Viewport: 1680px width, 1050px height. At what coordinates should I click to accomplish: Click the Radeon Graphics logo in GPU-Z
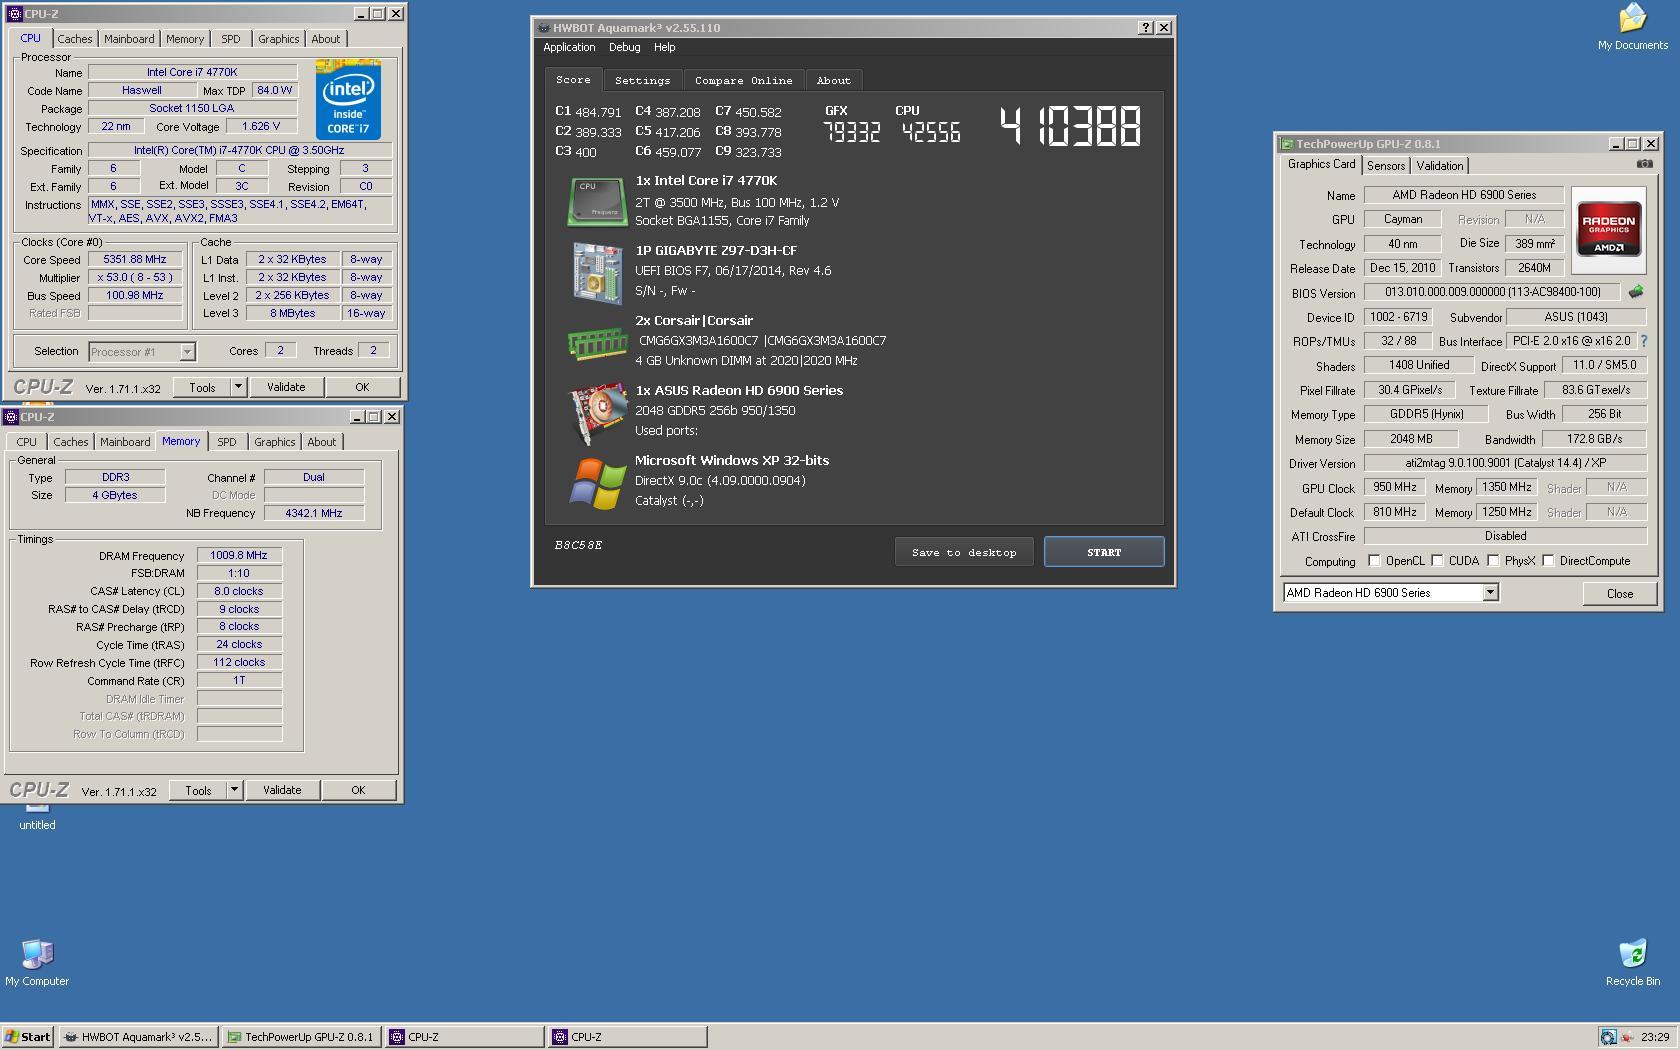point(1608,230)
